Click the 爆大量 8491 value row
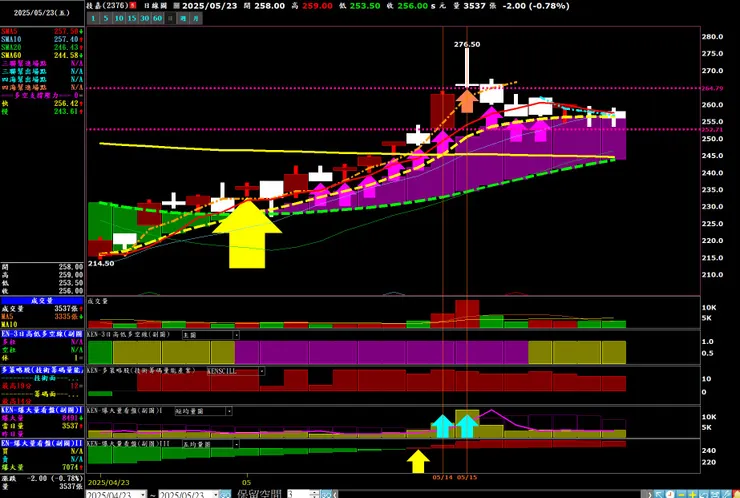 tap(42, 418)
